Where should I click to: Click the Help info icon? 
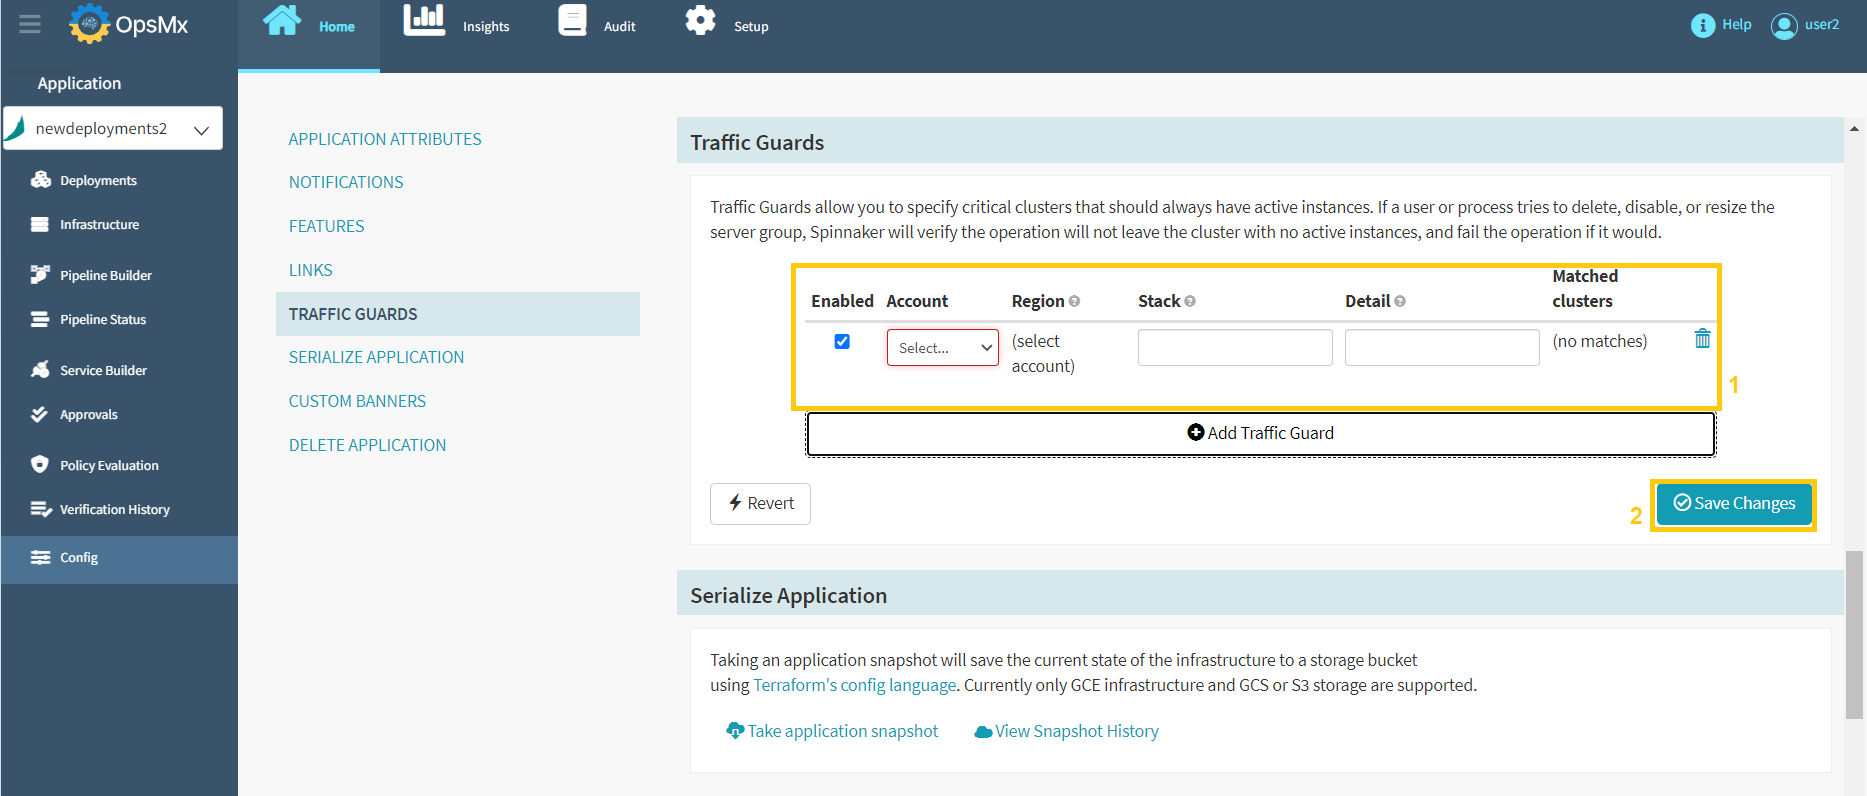tap(1702, 25)
